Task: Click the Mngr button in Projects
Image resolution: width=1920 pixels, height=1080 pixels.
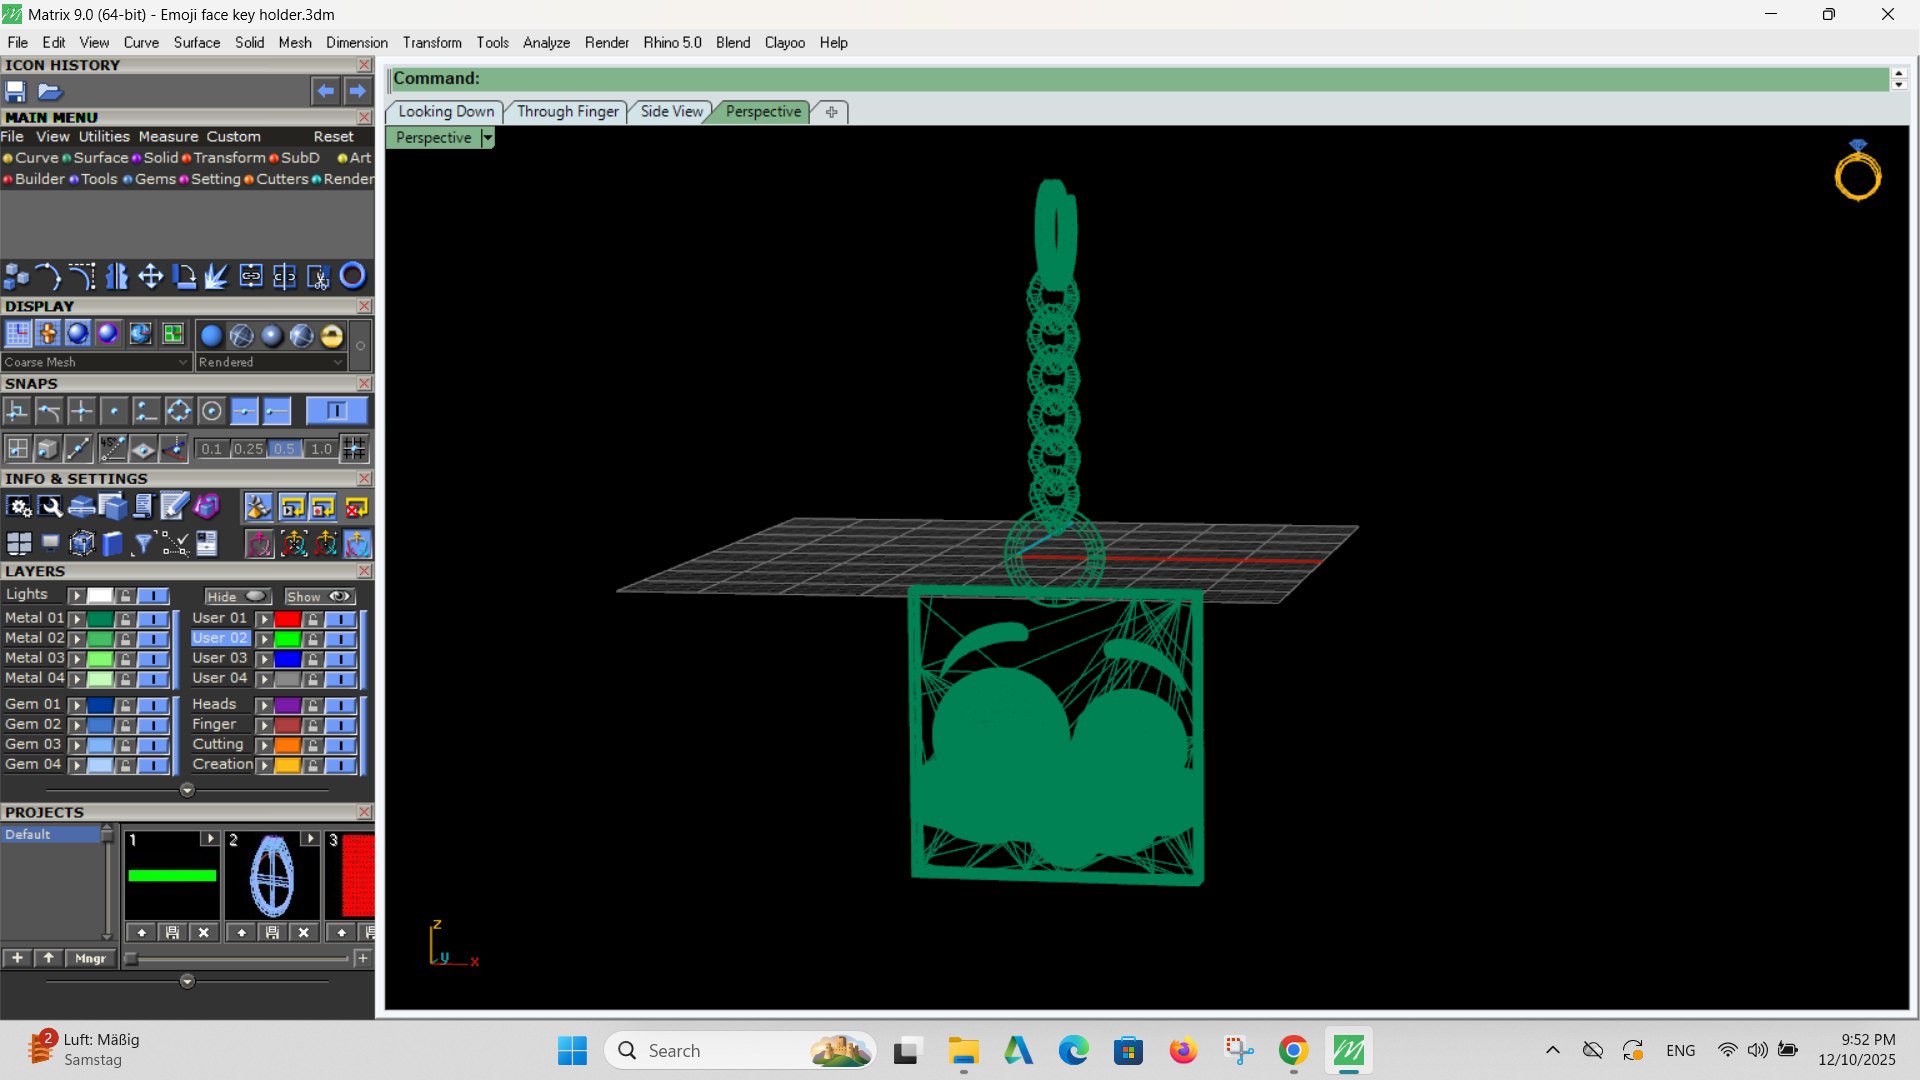Action: point(90,958)
